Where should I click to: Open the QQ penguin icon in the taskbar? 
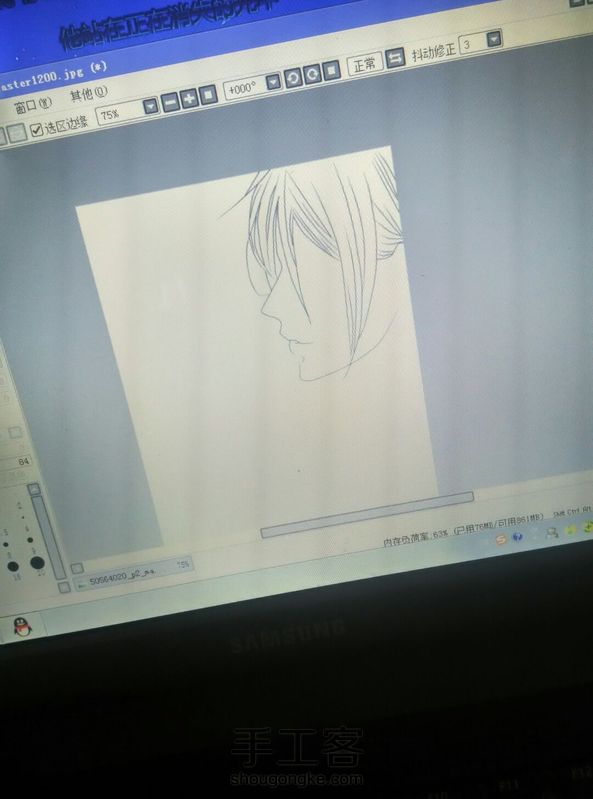[21, 627]
